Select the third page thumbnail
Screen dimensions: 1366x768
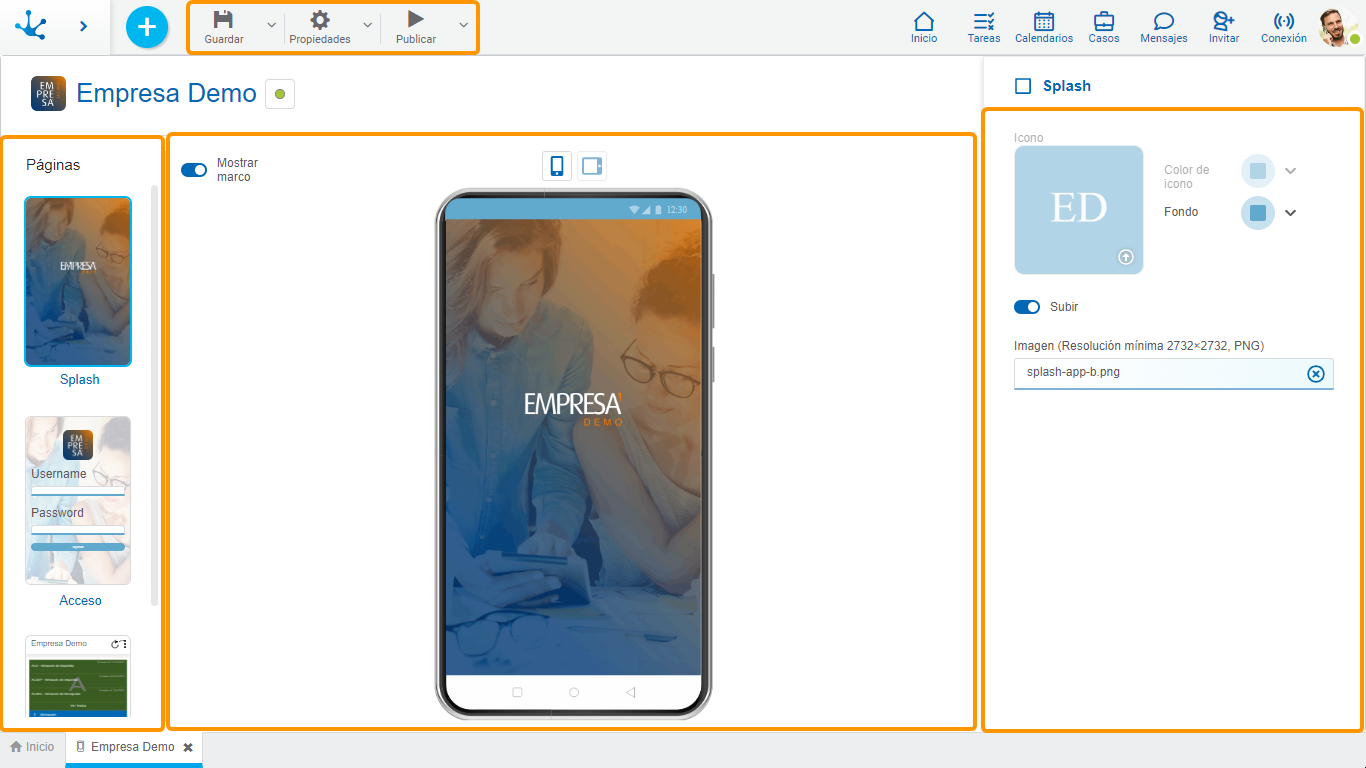coord(79,676)
